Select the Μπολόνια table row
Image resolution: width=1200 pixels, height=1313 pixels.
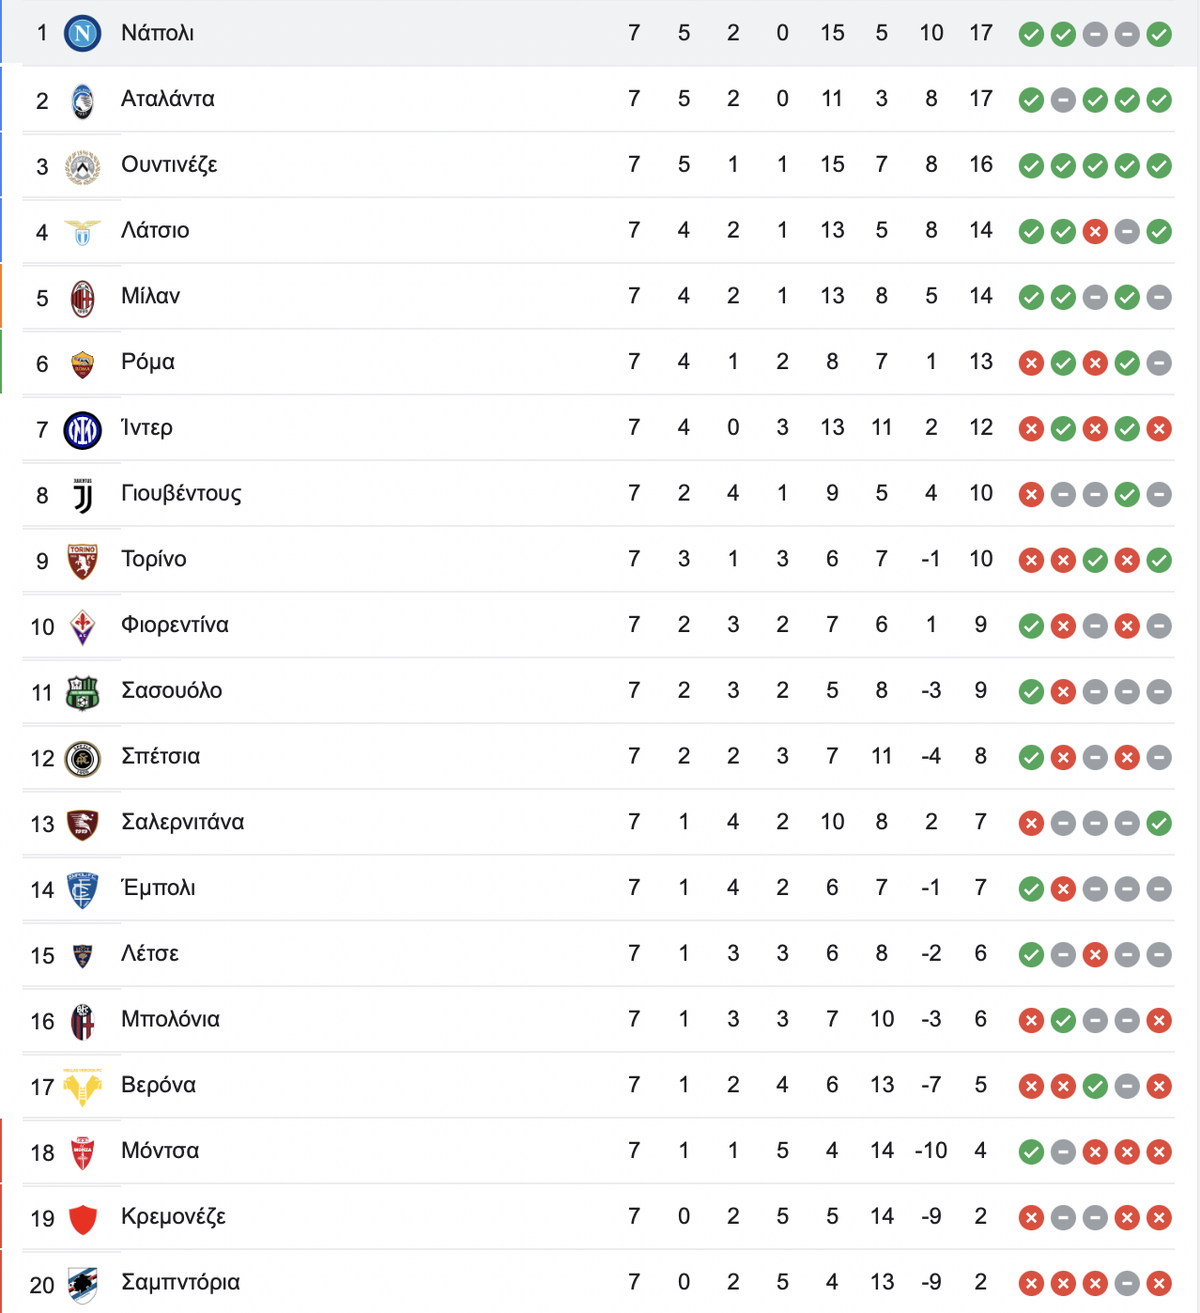tap(598, 1020)
